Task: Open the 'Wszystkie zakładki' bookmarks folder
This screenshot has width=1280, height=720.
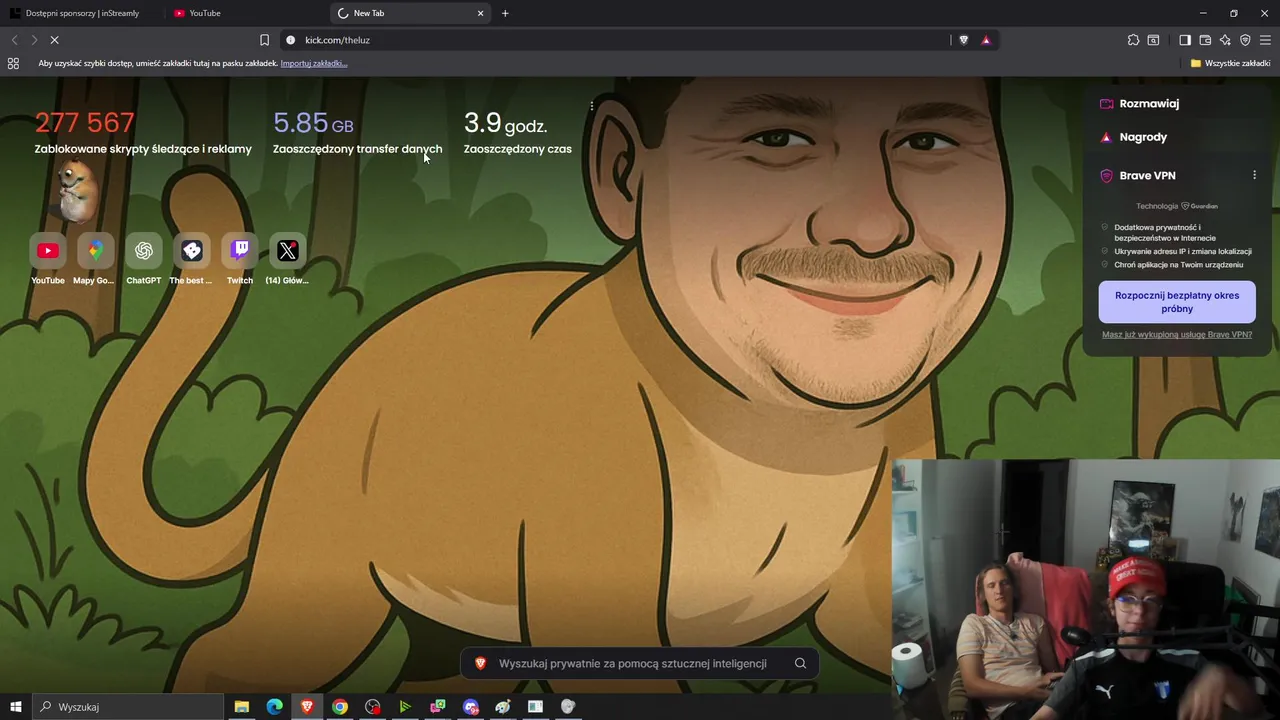Action: 1230,63
